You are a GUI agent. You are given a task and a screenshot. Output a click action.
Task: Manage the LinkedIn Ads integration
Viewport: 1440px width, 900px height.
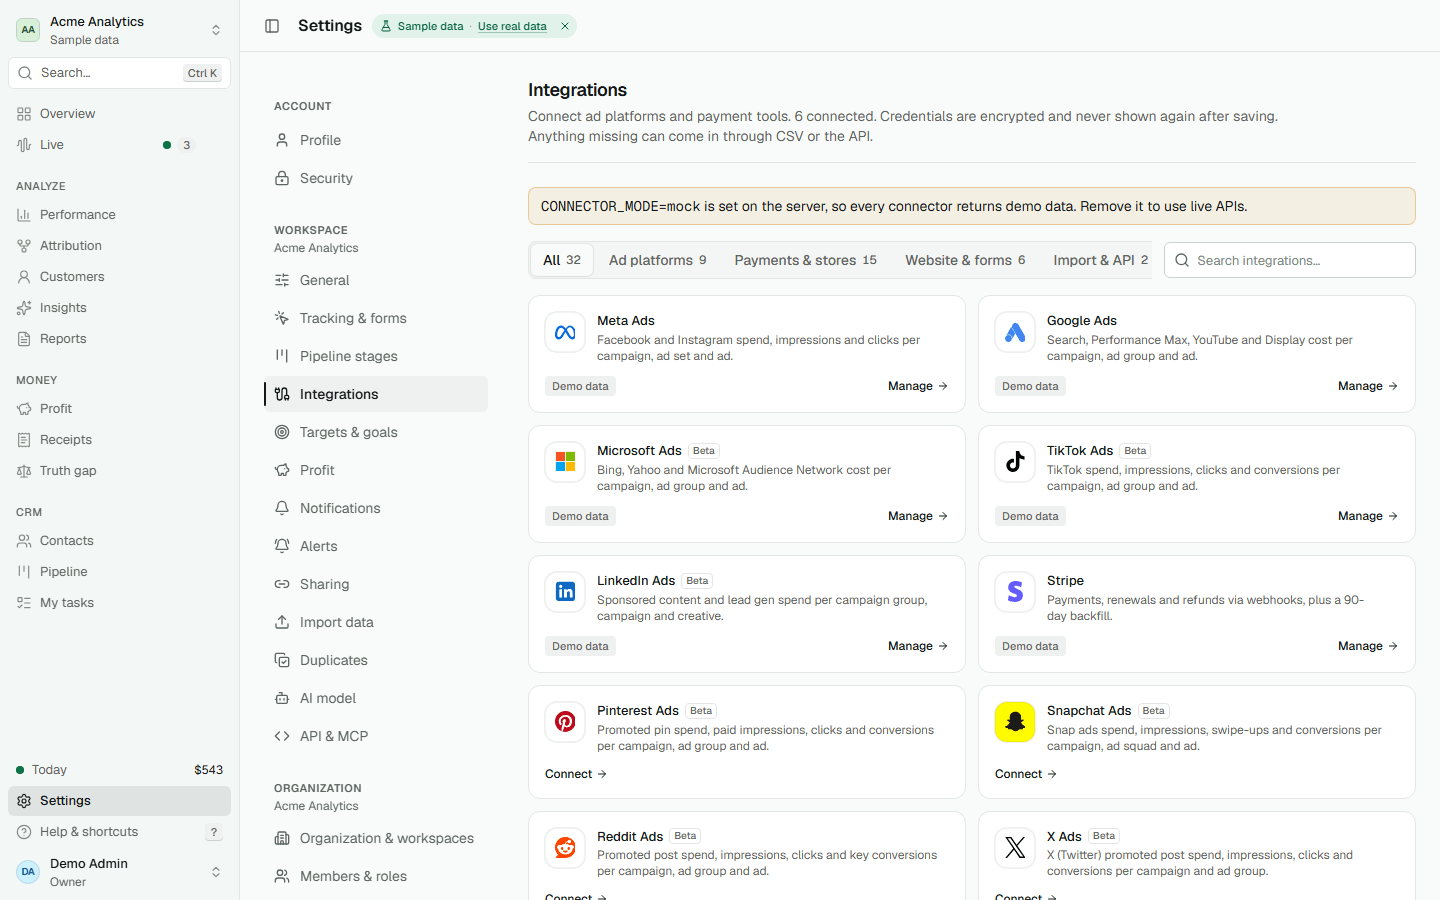click(x=918, y=646)
